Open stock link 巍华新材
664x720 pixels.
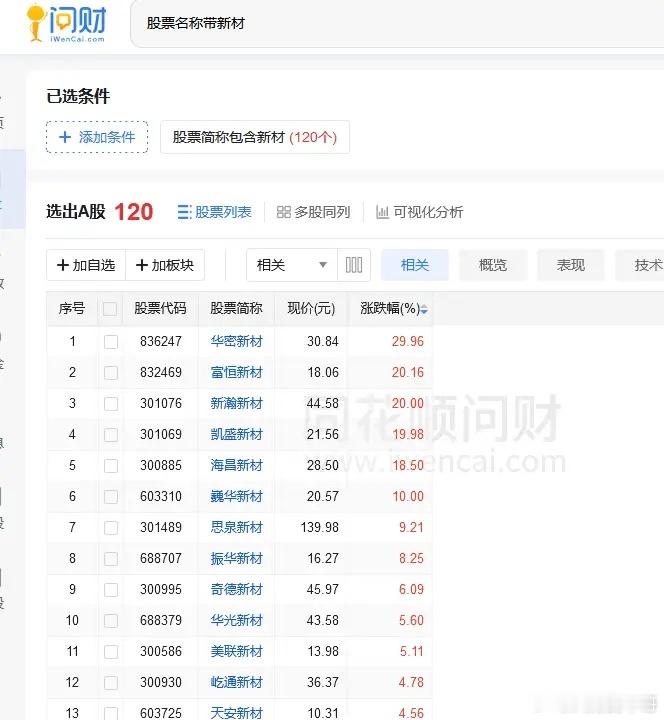click(236, 496)
